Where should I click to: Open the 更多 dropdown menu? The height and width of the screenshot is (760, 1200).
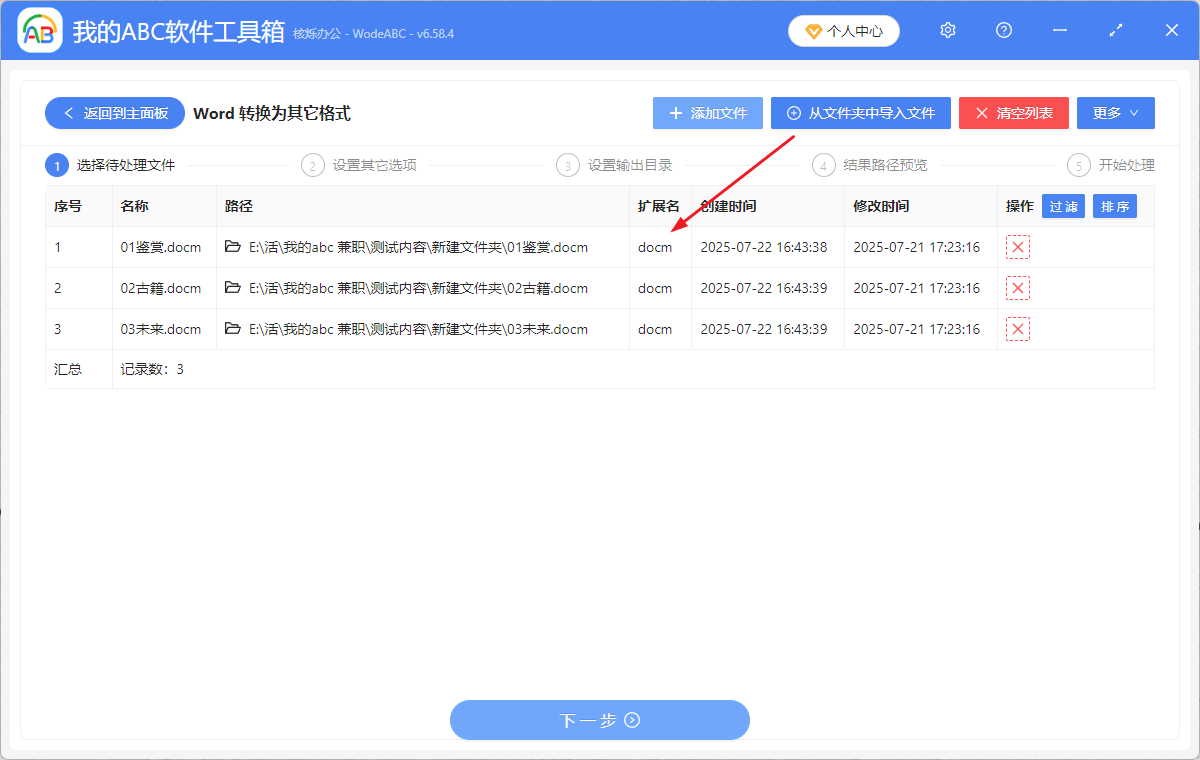1115,113
